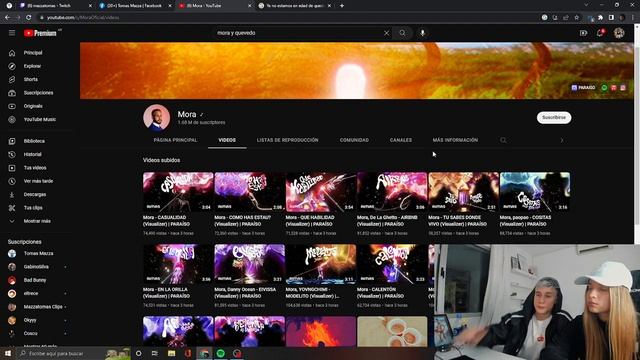Switch to PÁGINA PRINCIPAL tab
This screenshot has height=360, width=640.
[x=176, y=140]
